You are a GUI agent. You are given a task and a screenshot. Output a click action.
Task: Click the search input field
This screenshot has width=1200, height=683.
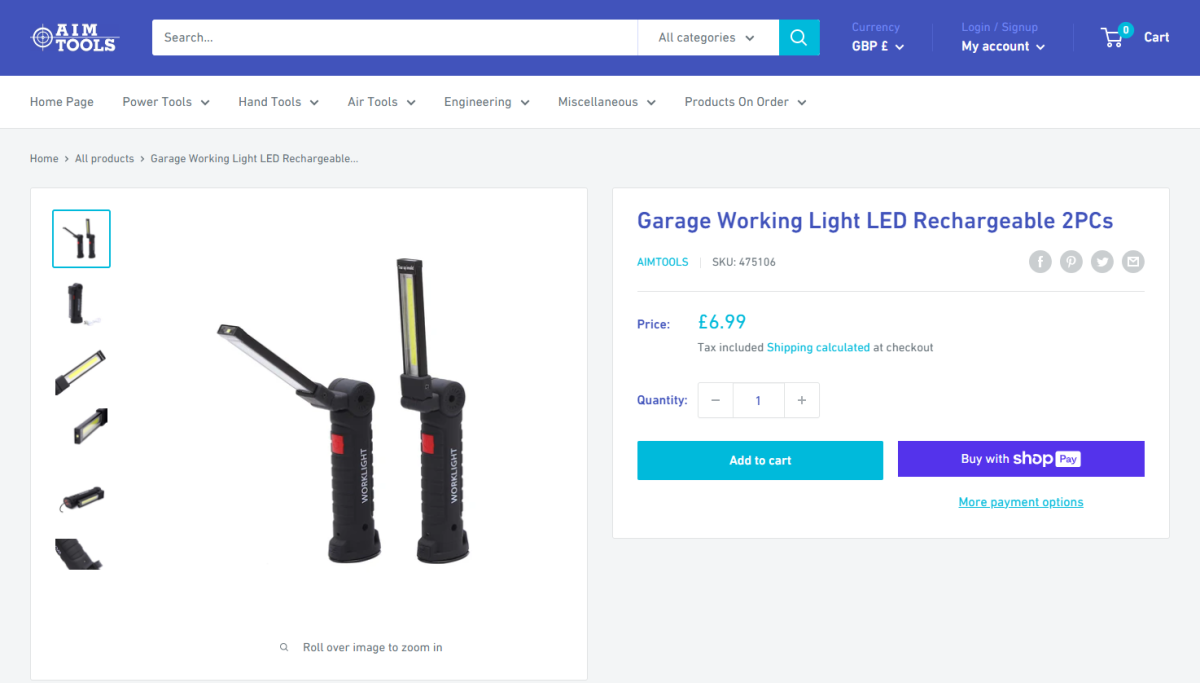tap(394, 38)
